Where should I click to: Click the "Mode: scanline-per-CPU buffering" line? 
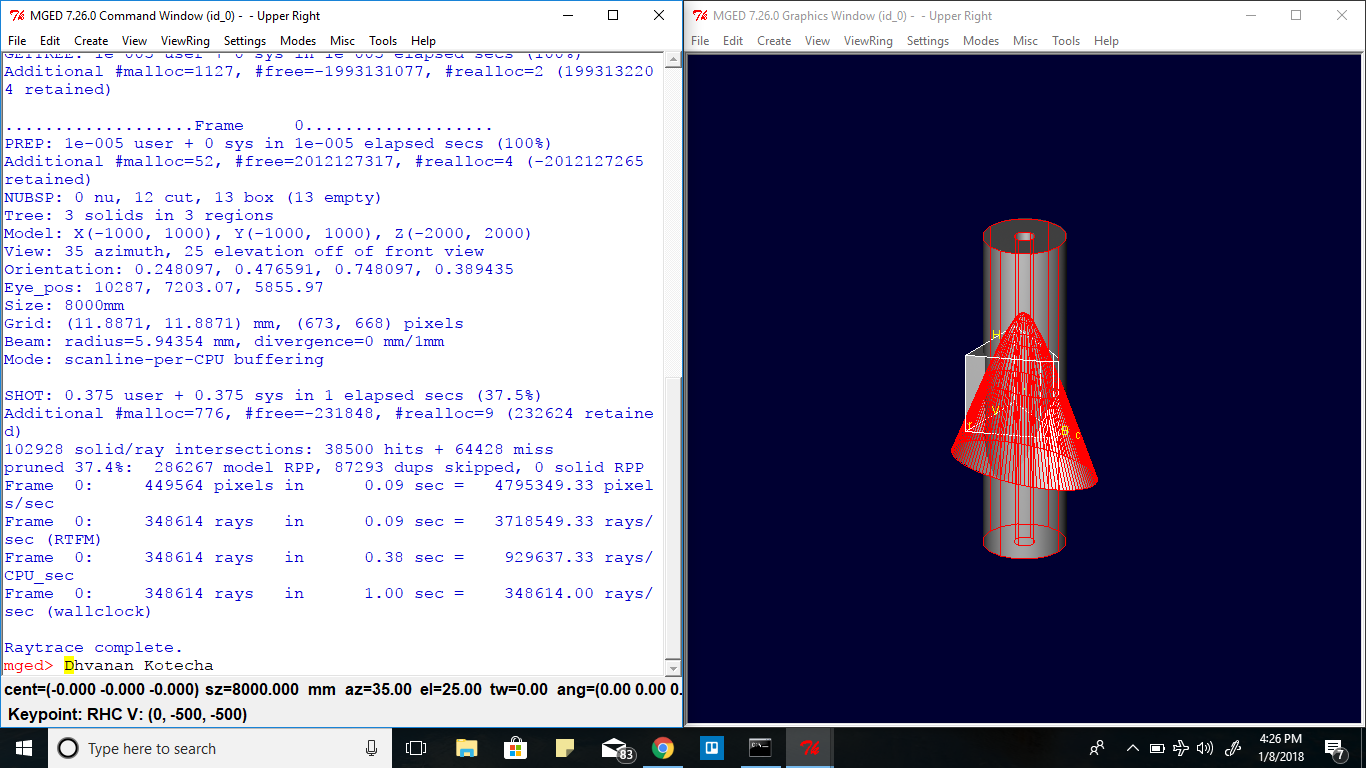click(164, 359)
